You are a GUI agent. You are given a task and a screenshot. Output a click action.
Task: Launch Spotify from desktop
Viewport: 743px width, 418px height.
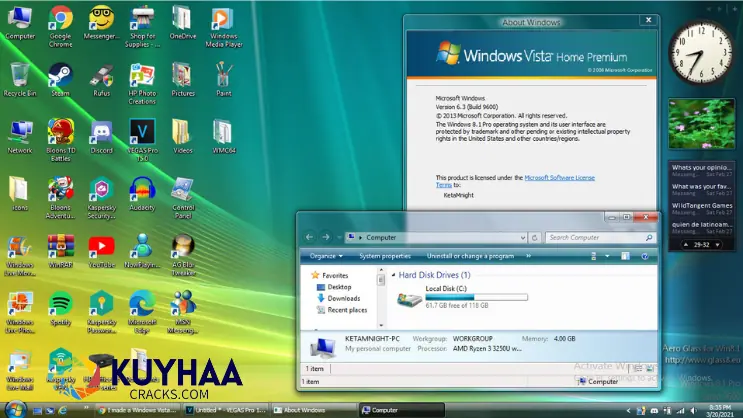(x=60, y=302)
